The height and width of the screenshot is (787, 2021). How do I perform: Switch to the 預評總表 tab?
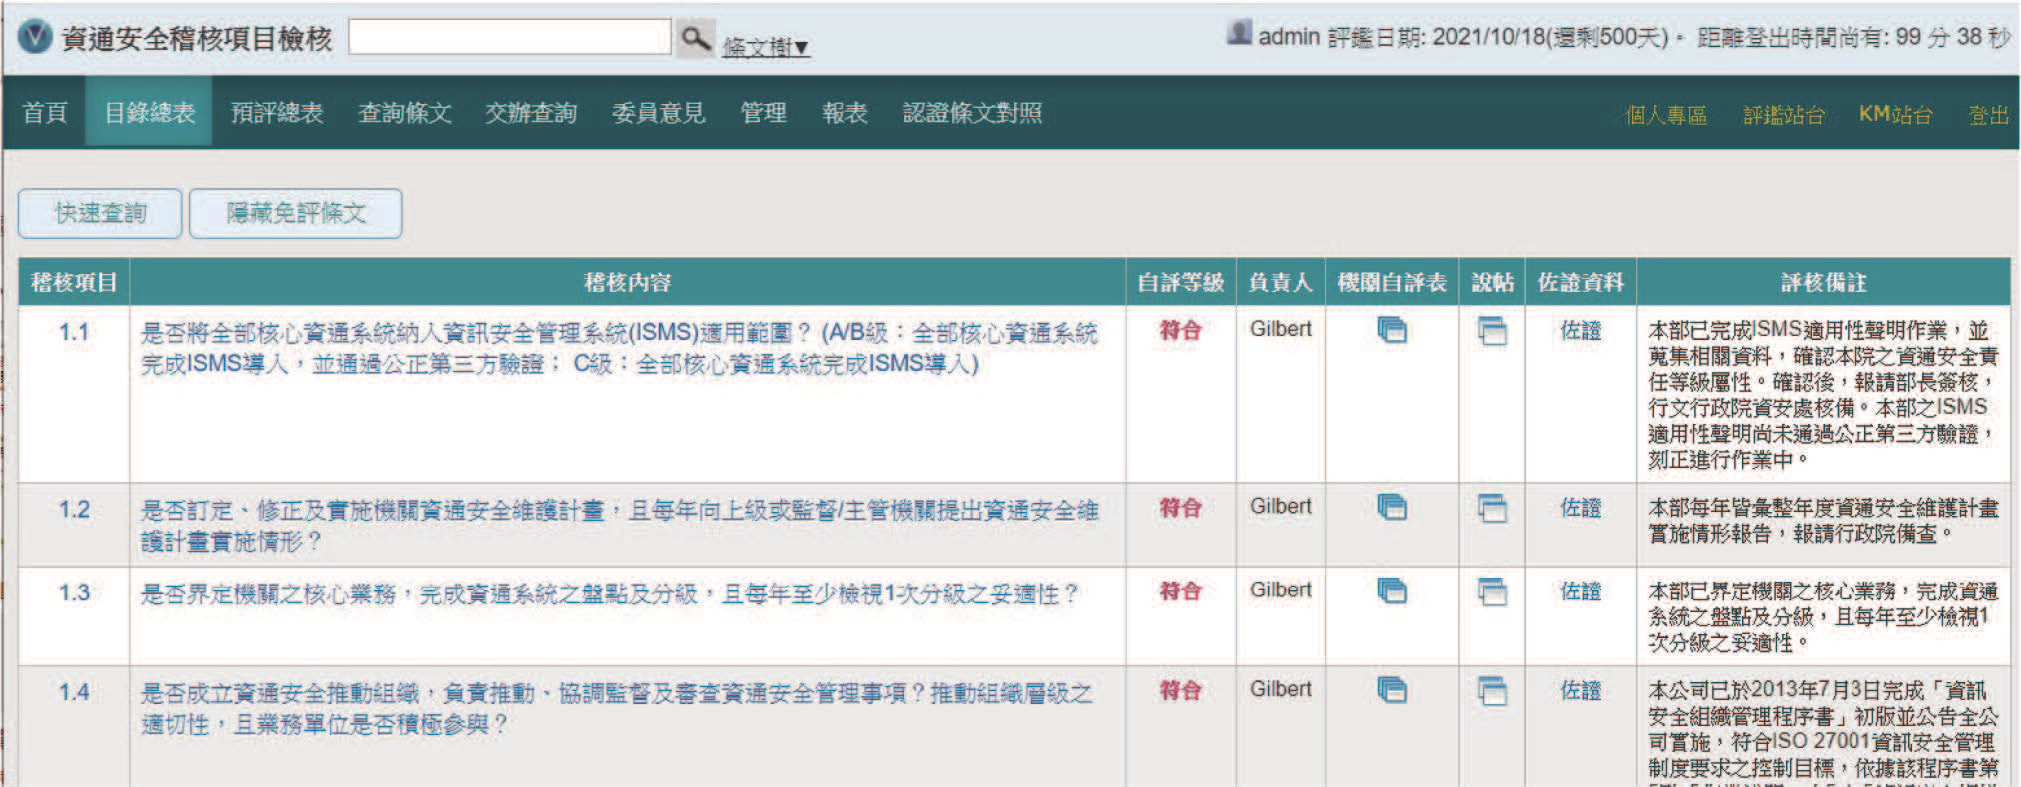pos(277,113)
